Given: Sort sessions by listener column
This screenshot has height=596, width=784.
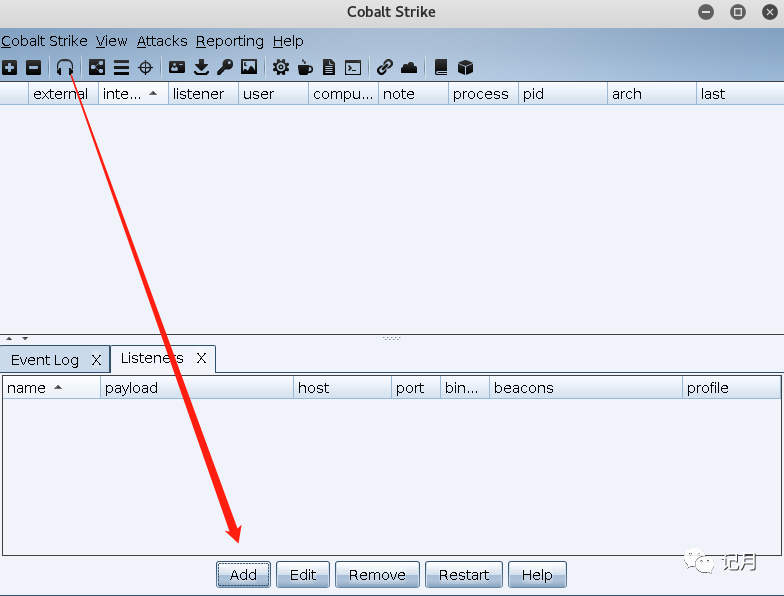Looking at the screenshot, I should pos(203,94).
